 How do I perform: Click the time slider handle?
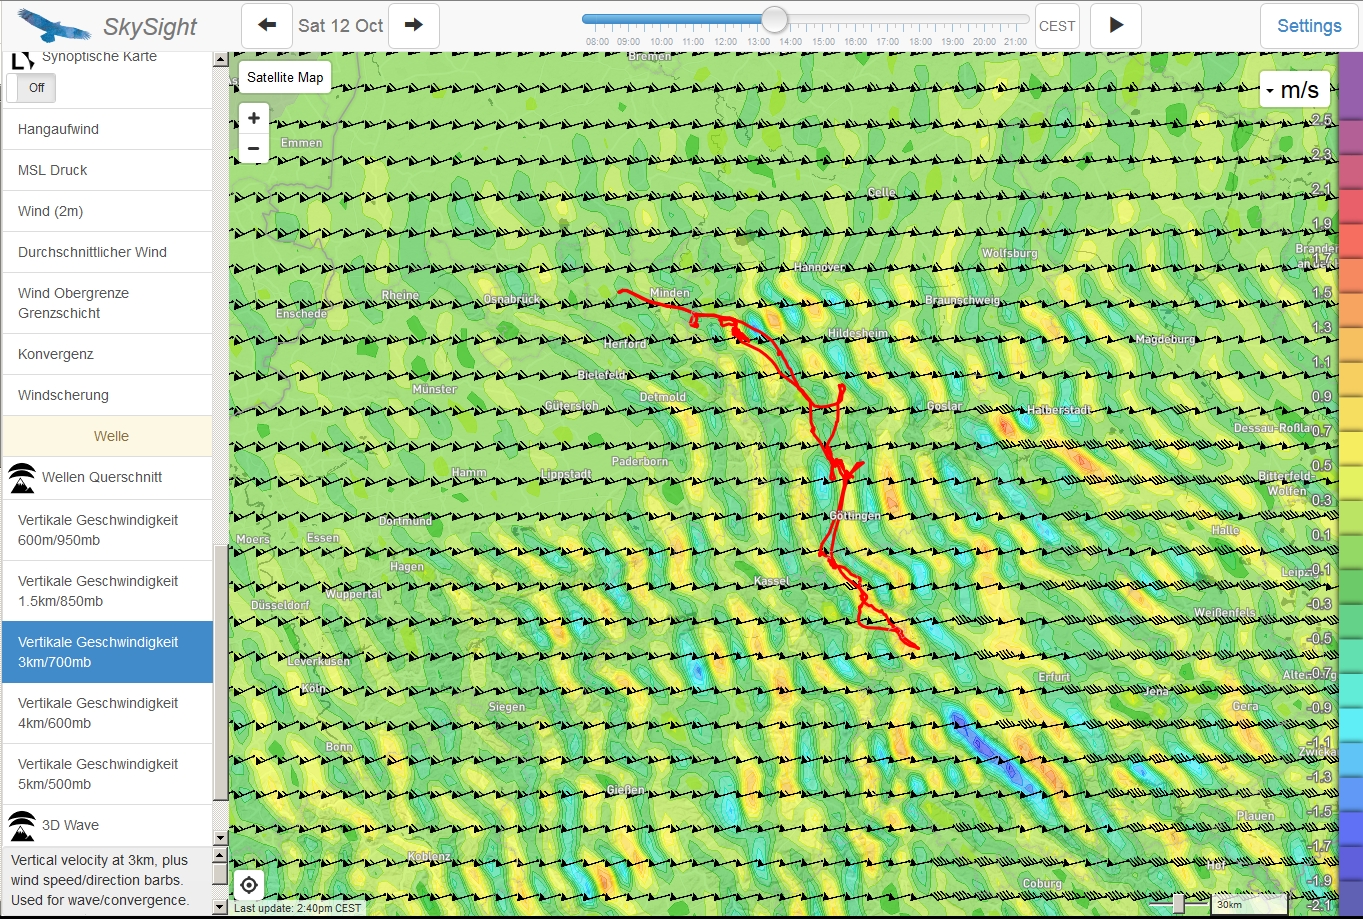[x=774, y=19]
